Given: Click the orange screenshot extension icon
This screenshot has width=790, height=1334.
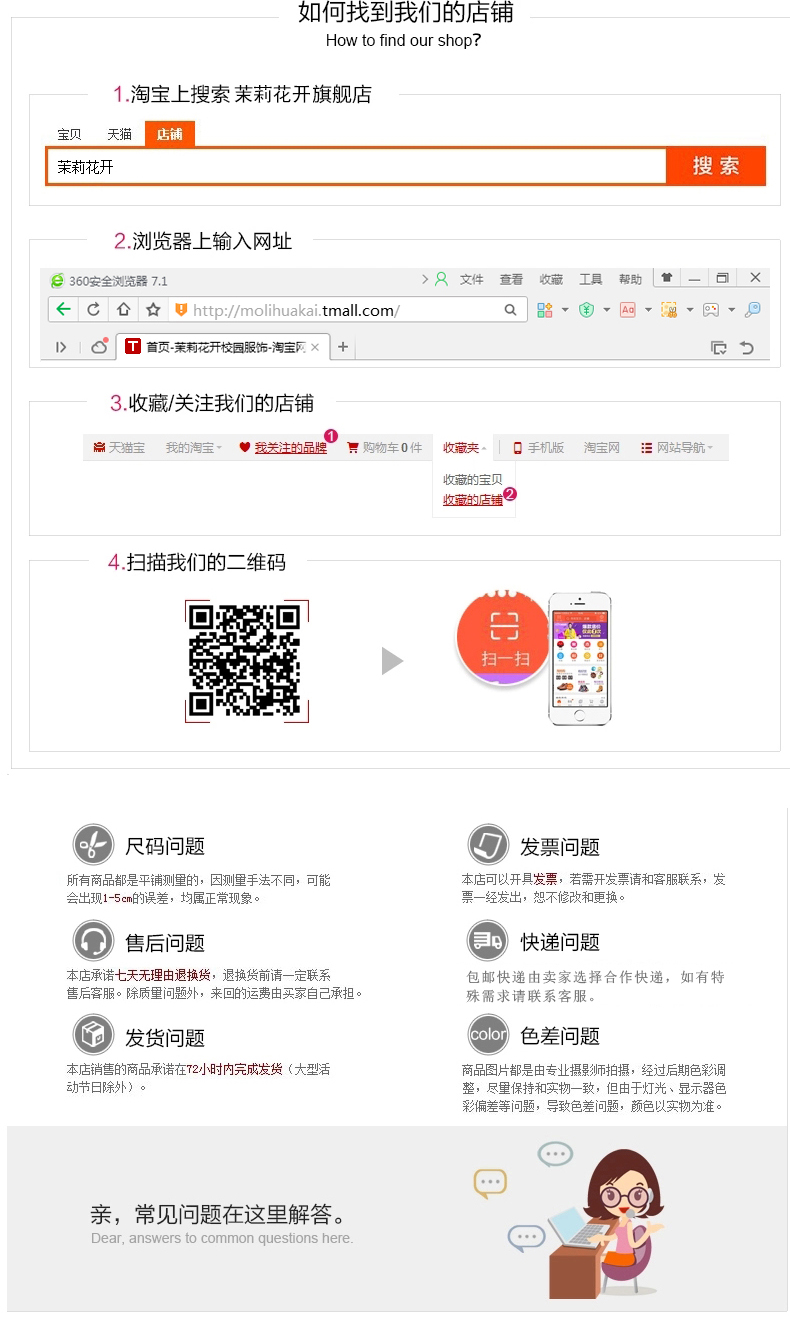Looking at the screenshot, I should (x=669, y=310).
